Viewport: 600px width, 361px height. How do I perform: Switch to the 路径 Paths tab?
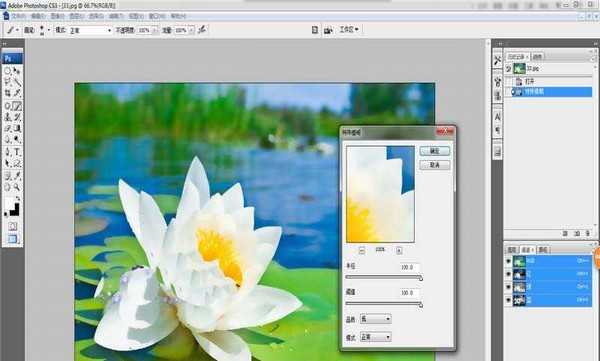click(543, 250)
